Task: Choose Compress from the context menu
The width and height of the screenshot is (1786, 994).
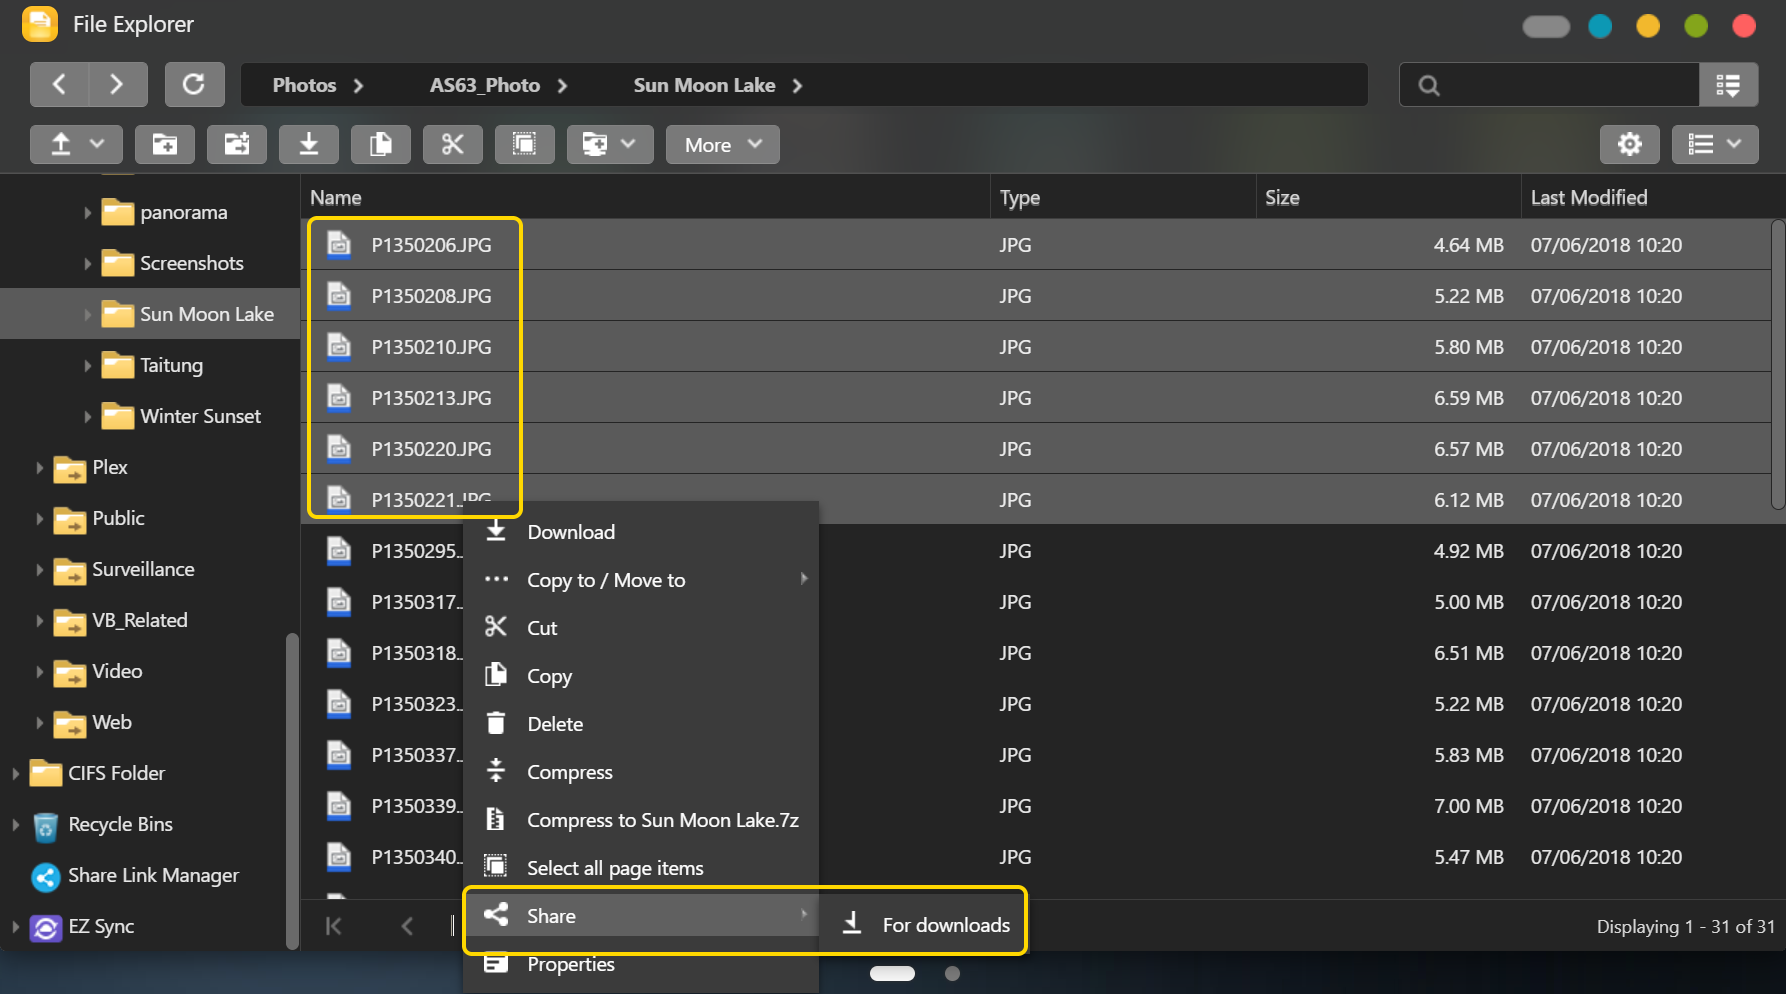Action: (640, 772)
